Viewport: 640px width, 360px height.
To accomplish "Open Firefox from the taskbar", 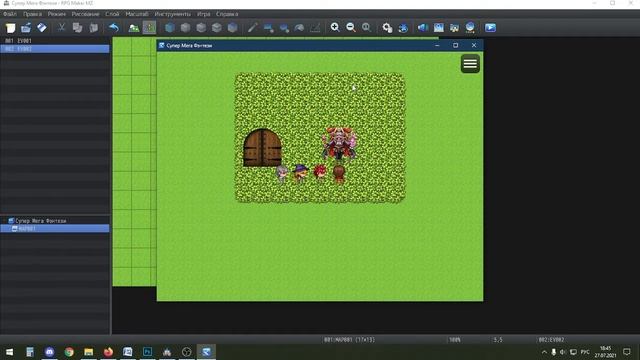I will [x=108, y=352].
